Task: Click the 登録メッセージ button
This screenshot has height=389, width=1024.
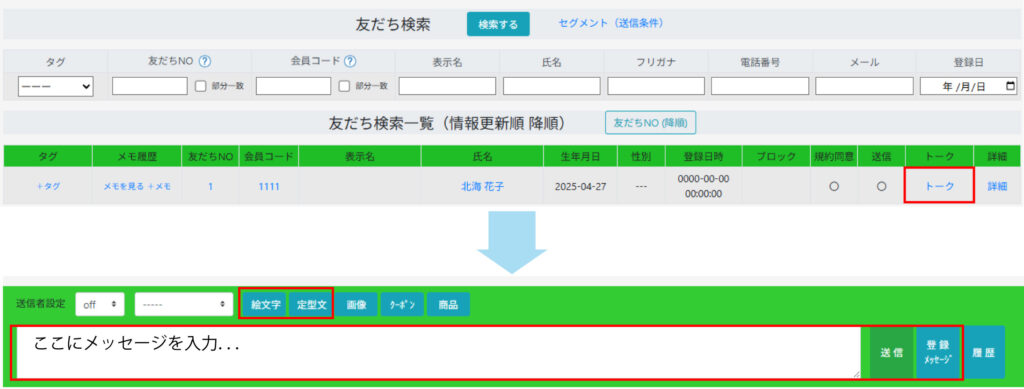Action: tap(938, 352)
